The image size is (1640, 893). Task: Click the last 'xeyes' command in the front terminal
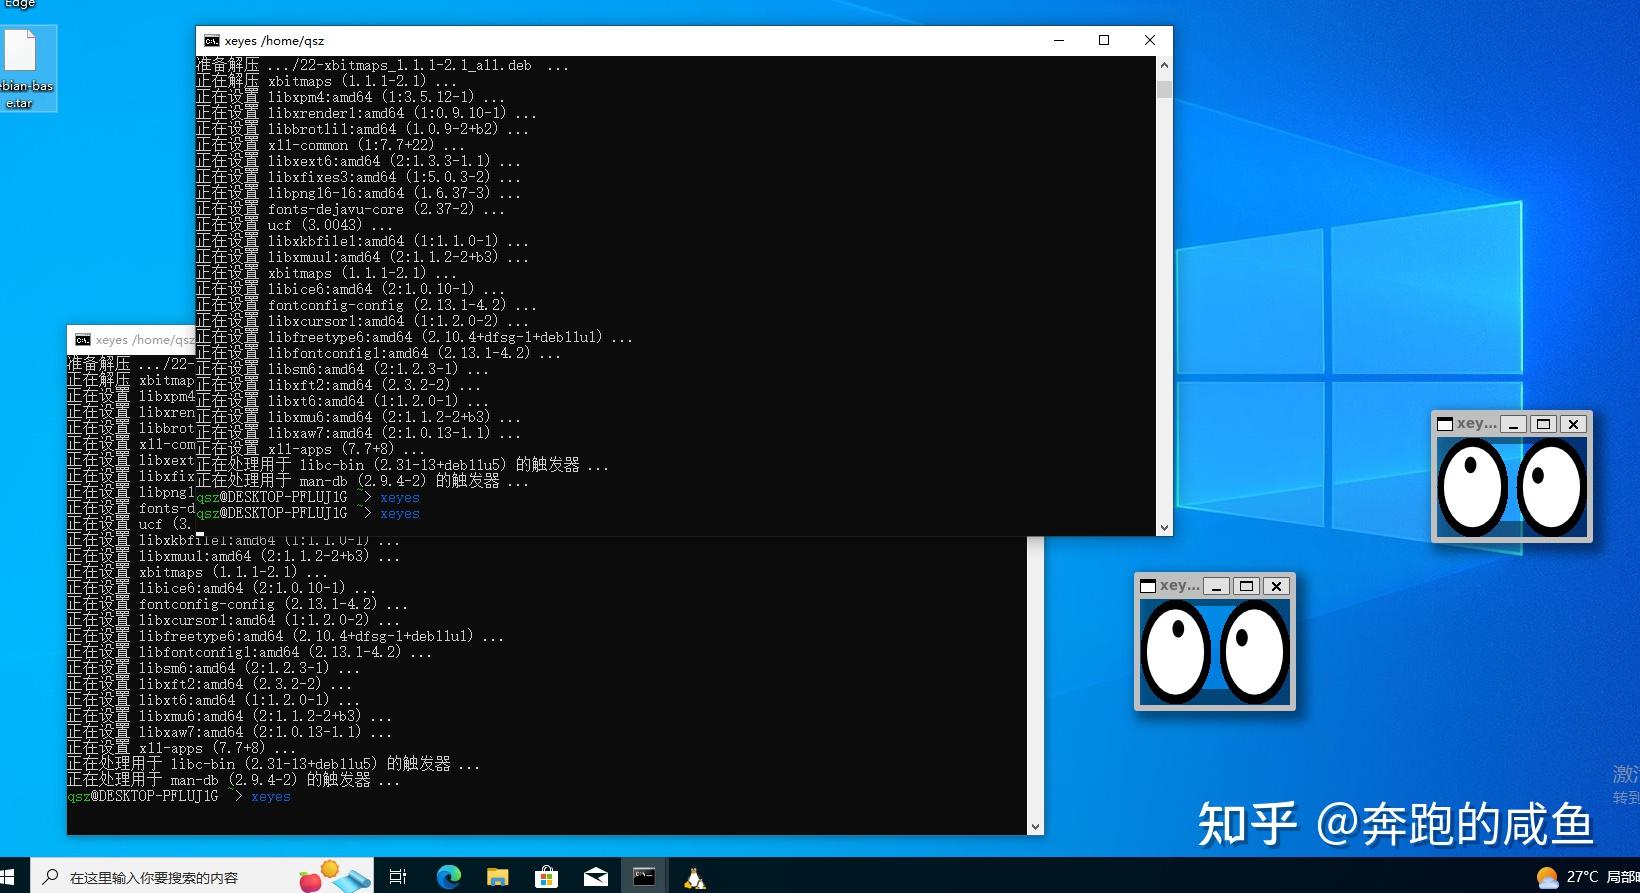(x=399, y=514)
